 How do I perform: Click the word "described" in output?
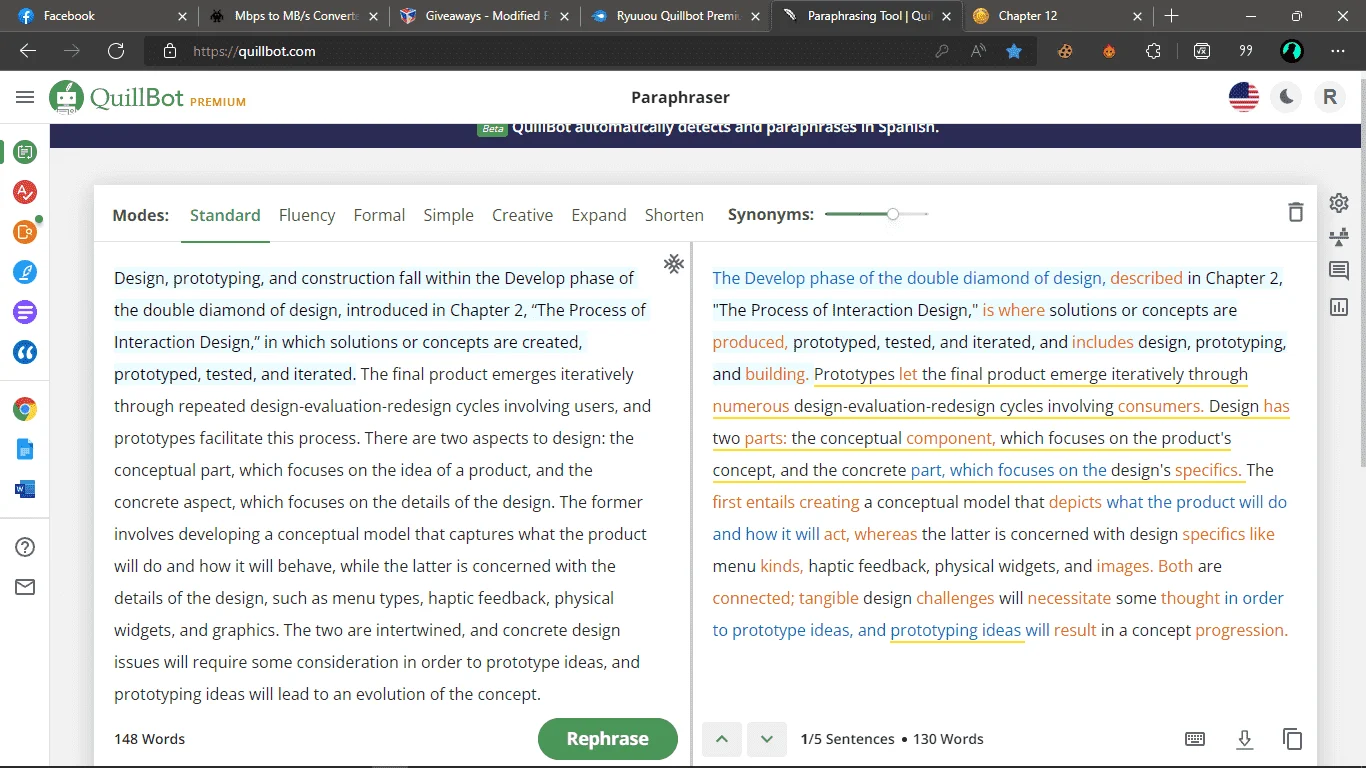pos(1146,278)
